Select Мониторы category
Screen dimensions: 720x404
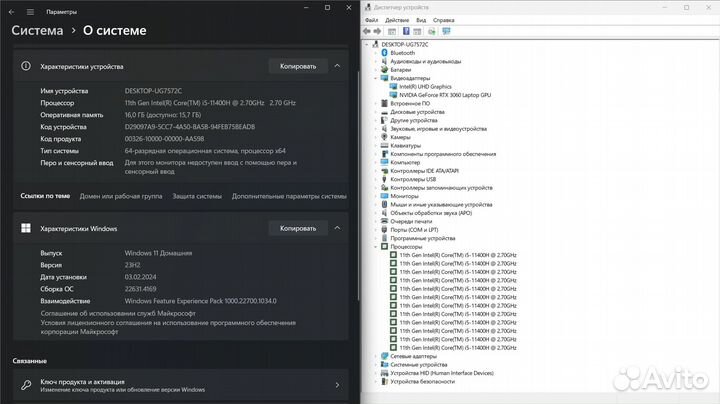[404, 196]
